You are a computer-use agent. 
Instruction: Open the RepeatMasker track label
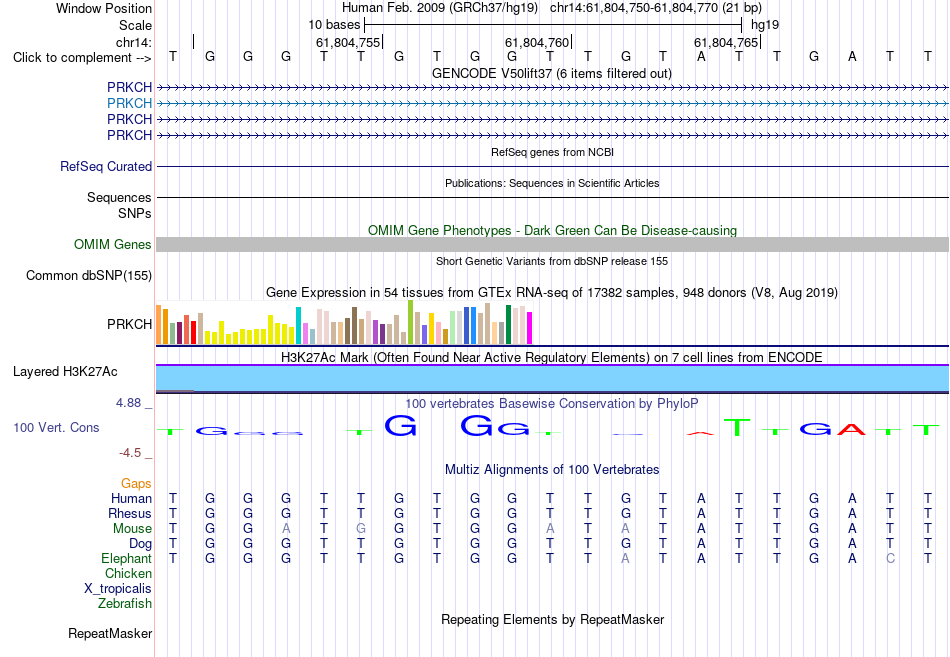(x=110, y=633)
